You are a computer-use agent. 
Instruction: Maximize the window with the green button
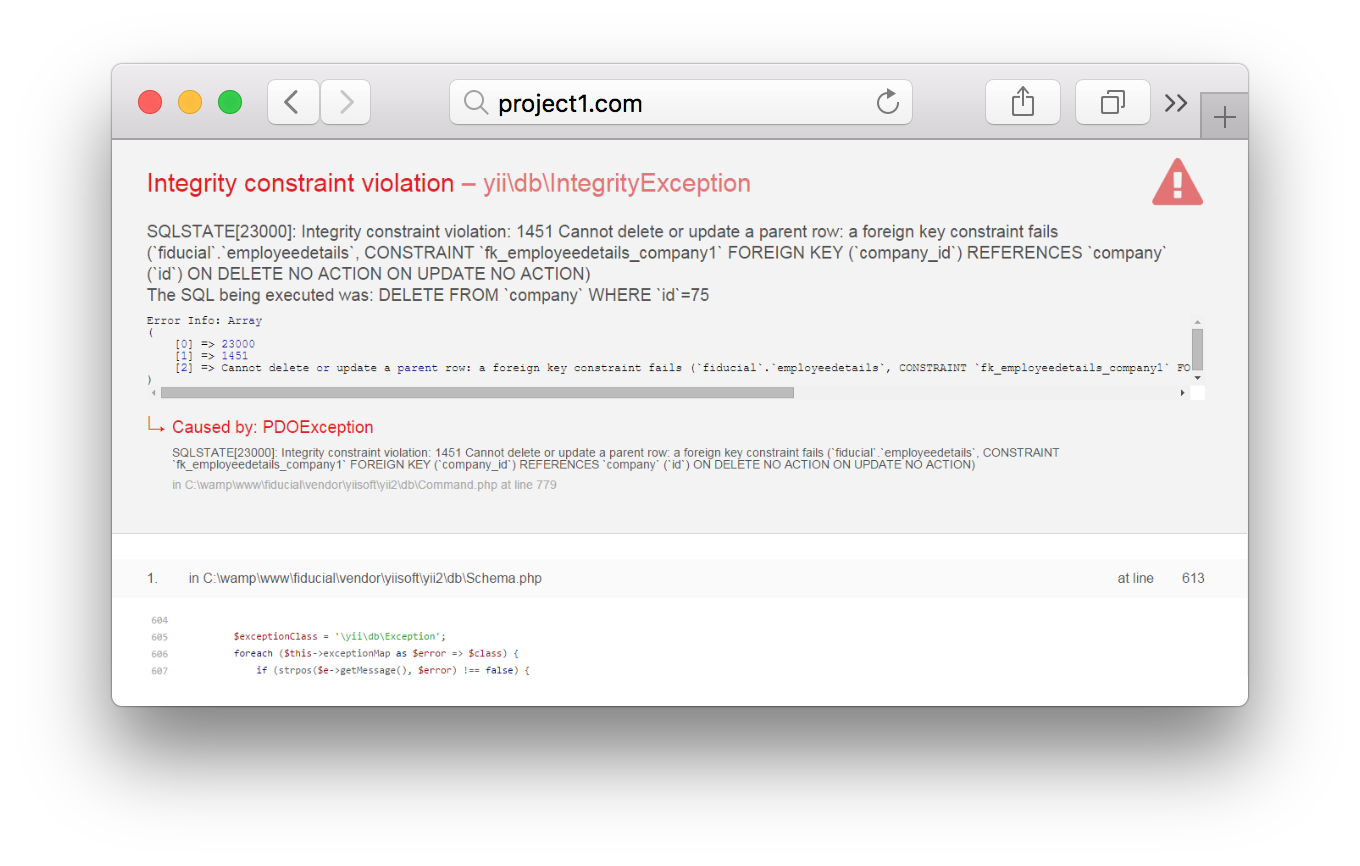click(230, 102)
